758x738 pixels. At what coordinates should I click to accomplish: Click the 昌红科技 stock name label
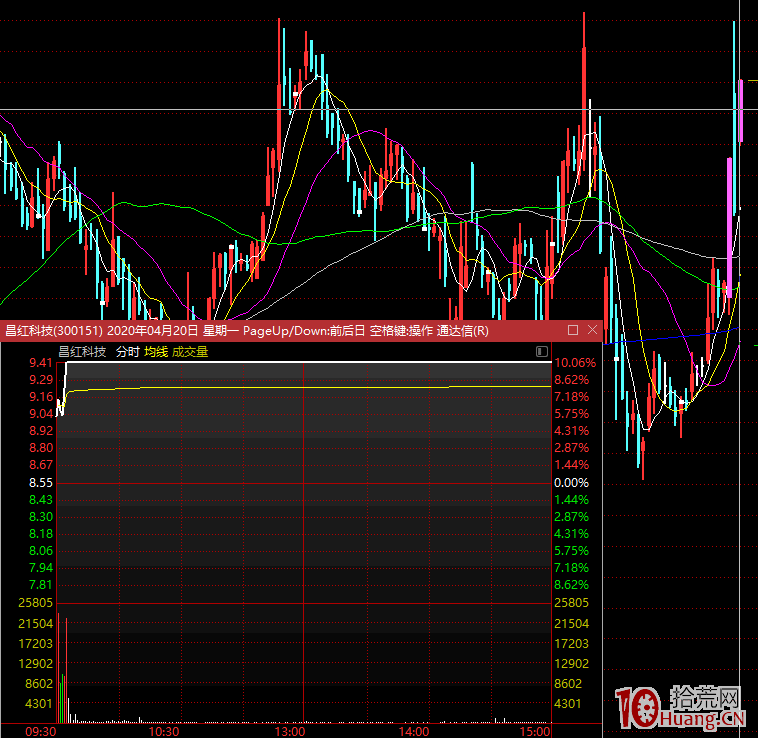coord(82,352)
